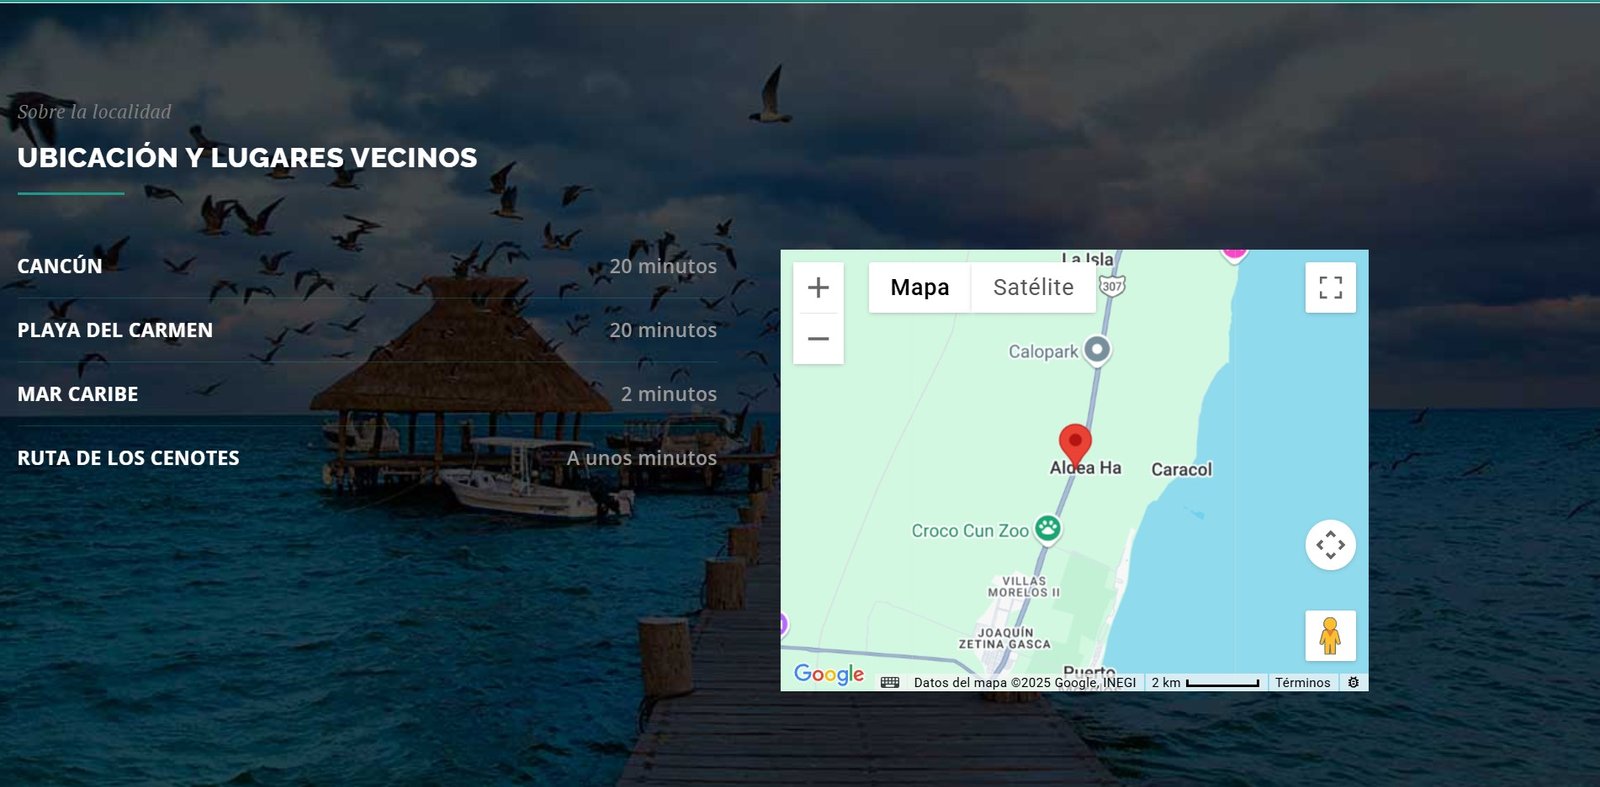1600x787 pixels.
Task: Click the Cancún location row
Action: coord(367,266)
